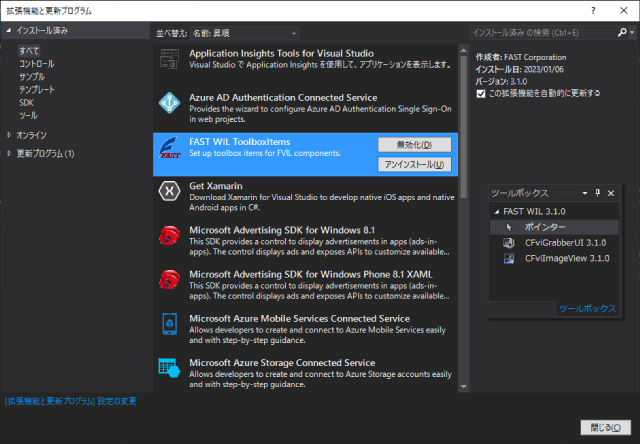Toggle automatic update of this extension checkbox
Viewport: 640px width, 444px height.
(x=481, y=94)
